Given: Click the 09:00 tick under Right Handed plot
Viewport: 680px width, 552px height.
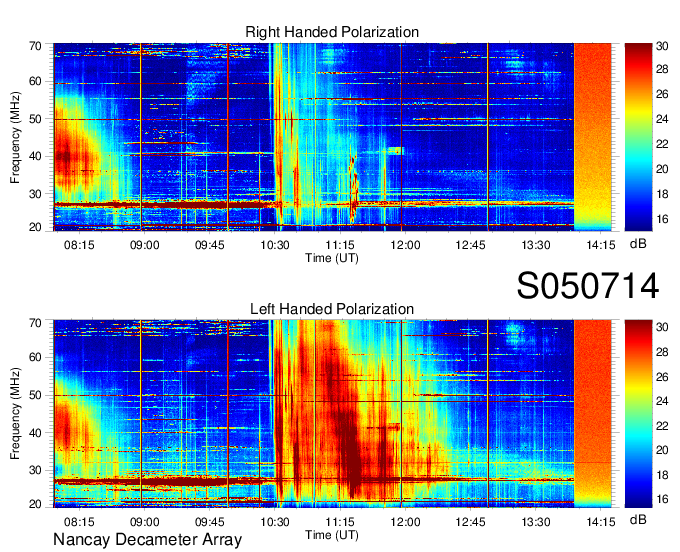Looking at the screenshot, I should [x=144, y=245].
